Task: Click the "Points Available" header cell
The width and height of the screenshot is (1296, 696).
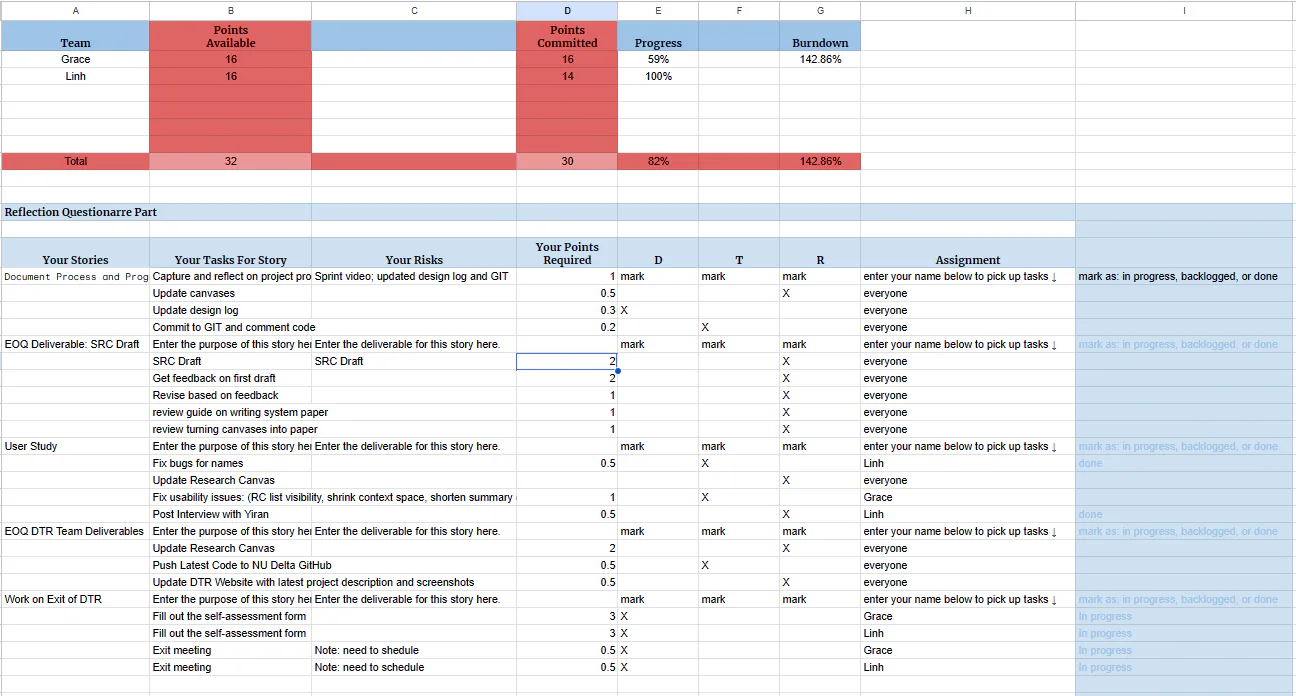Action: 230,37
